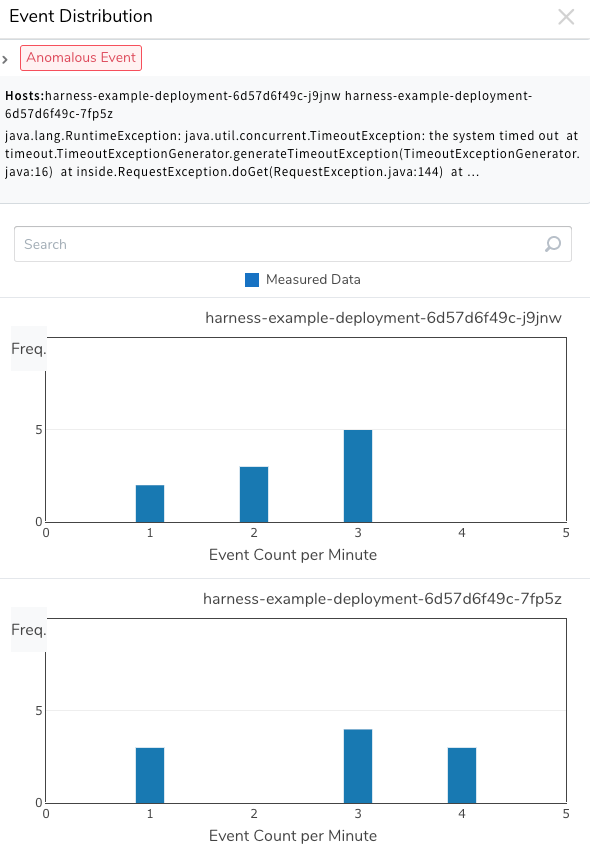This screenshot has height=853, width=590.
Task: Focus the Search input field
Action: pos(293,244)
